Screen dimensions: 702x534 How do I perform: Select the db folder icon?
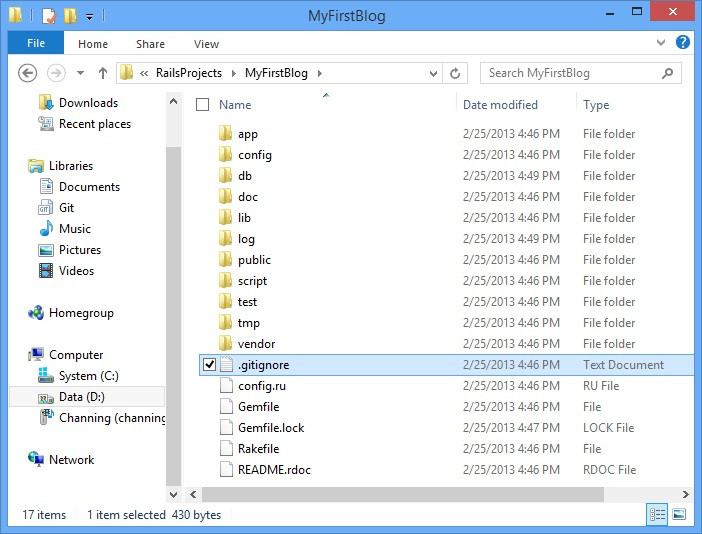(x=226, y=175)
